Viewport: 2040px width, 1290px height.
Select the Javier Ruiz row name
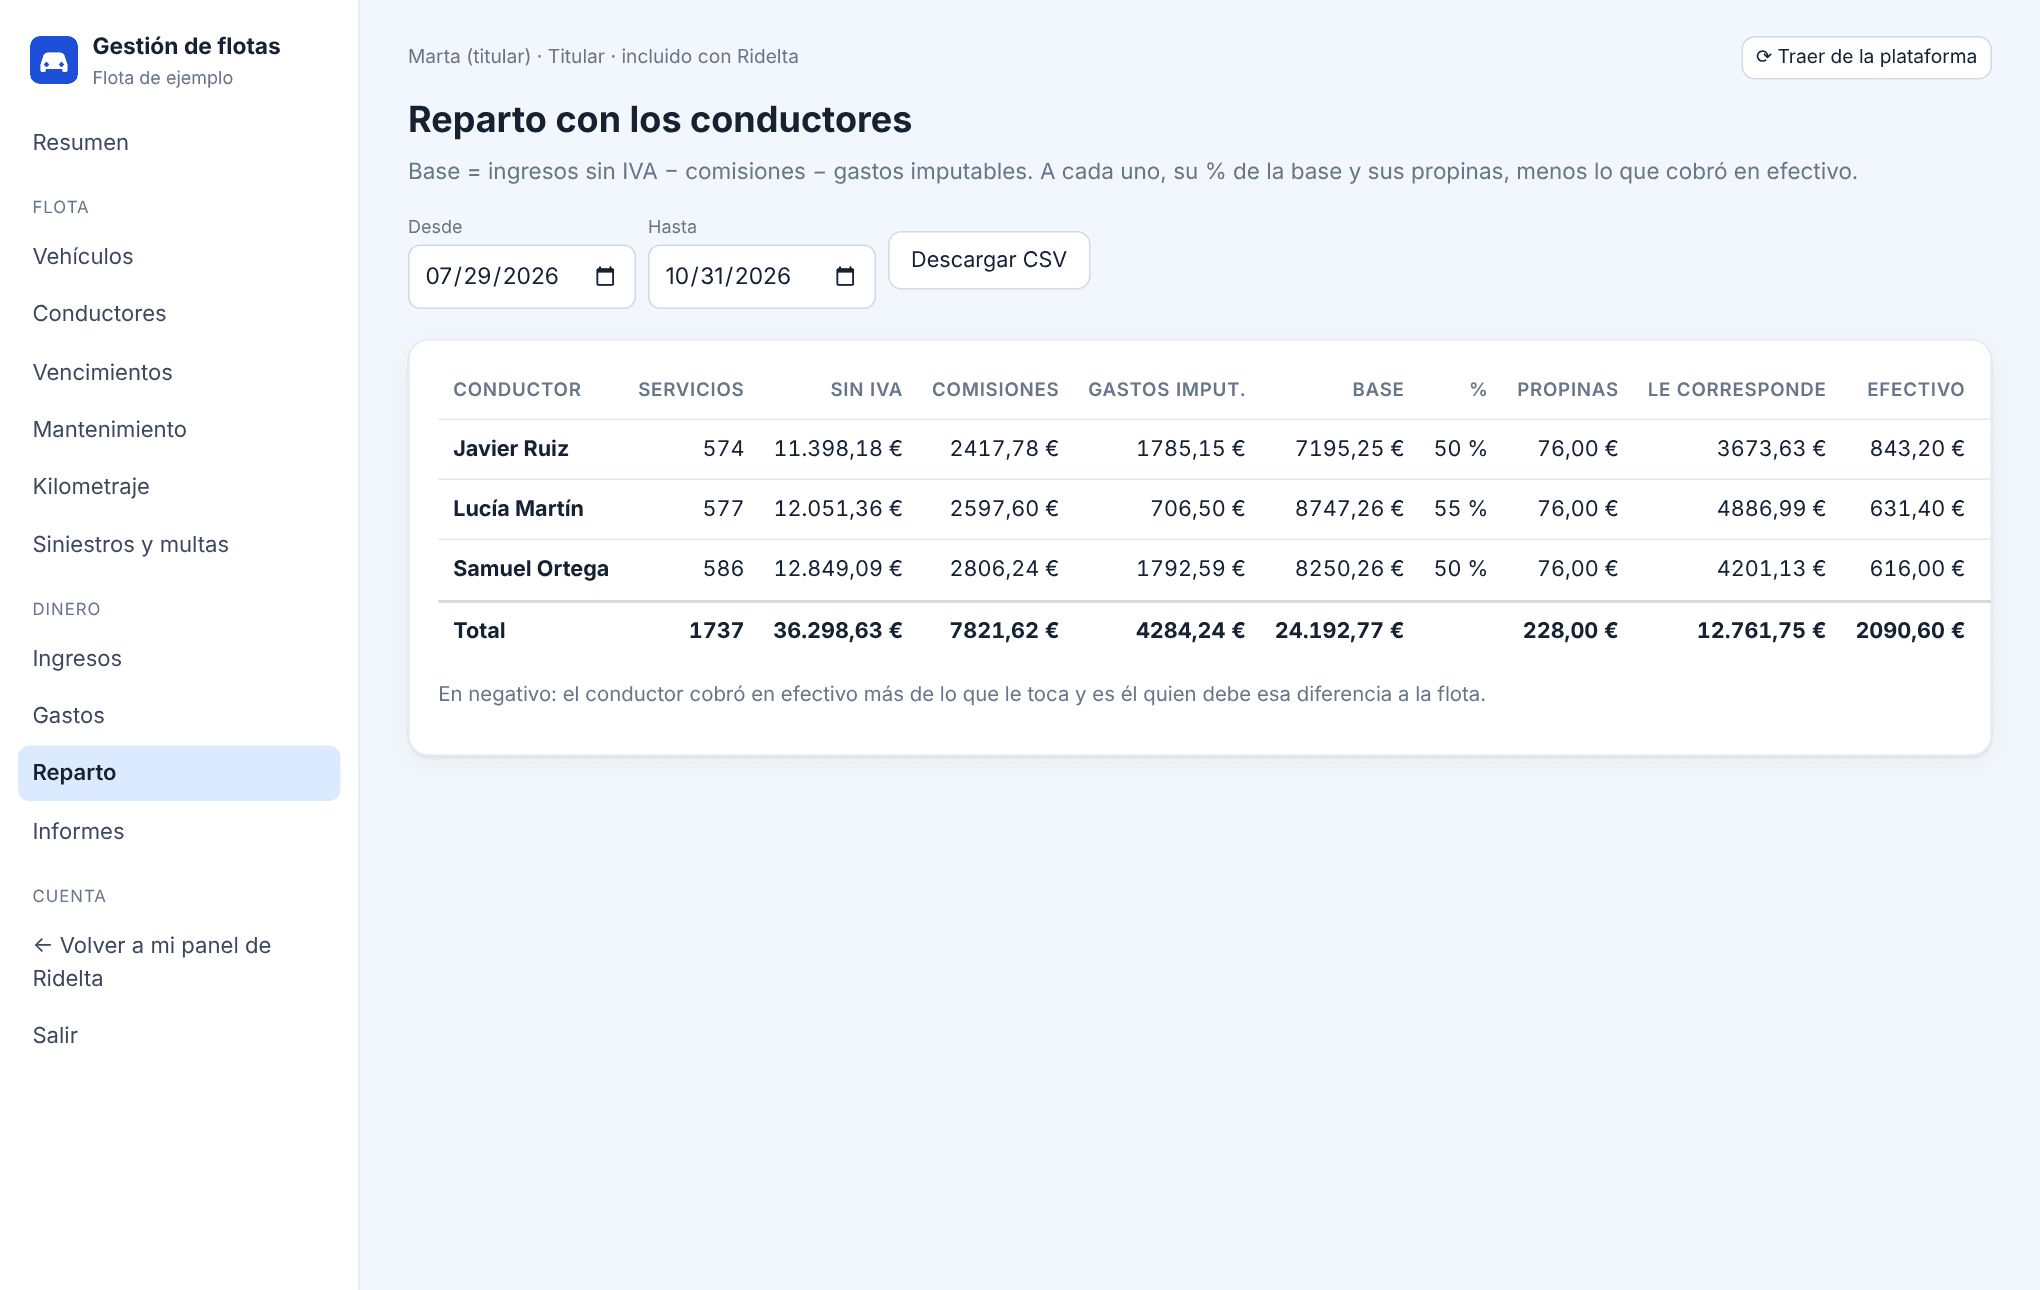[x=510, y=449]
